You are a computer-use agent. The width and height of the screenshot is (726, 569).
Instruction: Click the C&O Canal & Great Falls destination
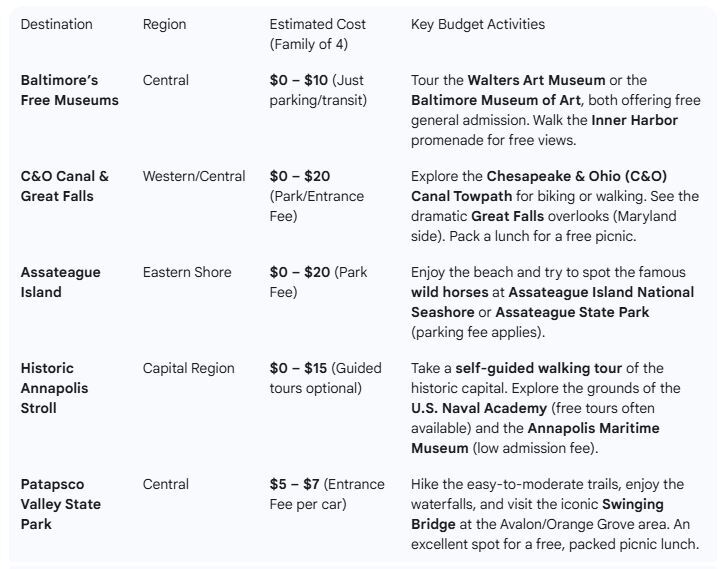pyautogui.click(x=65, y=186)
